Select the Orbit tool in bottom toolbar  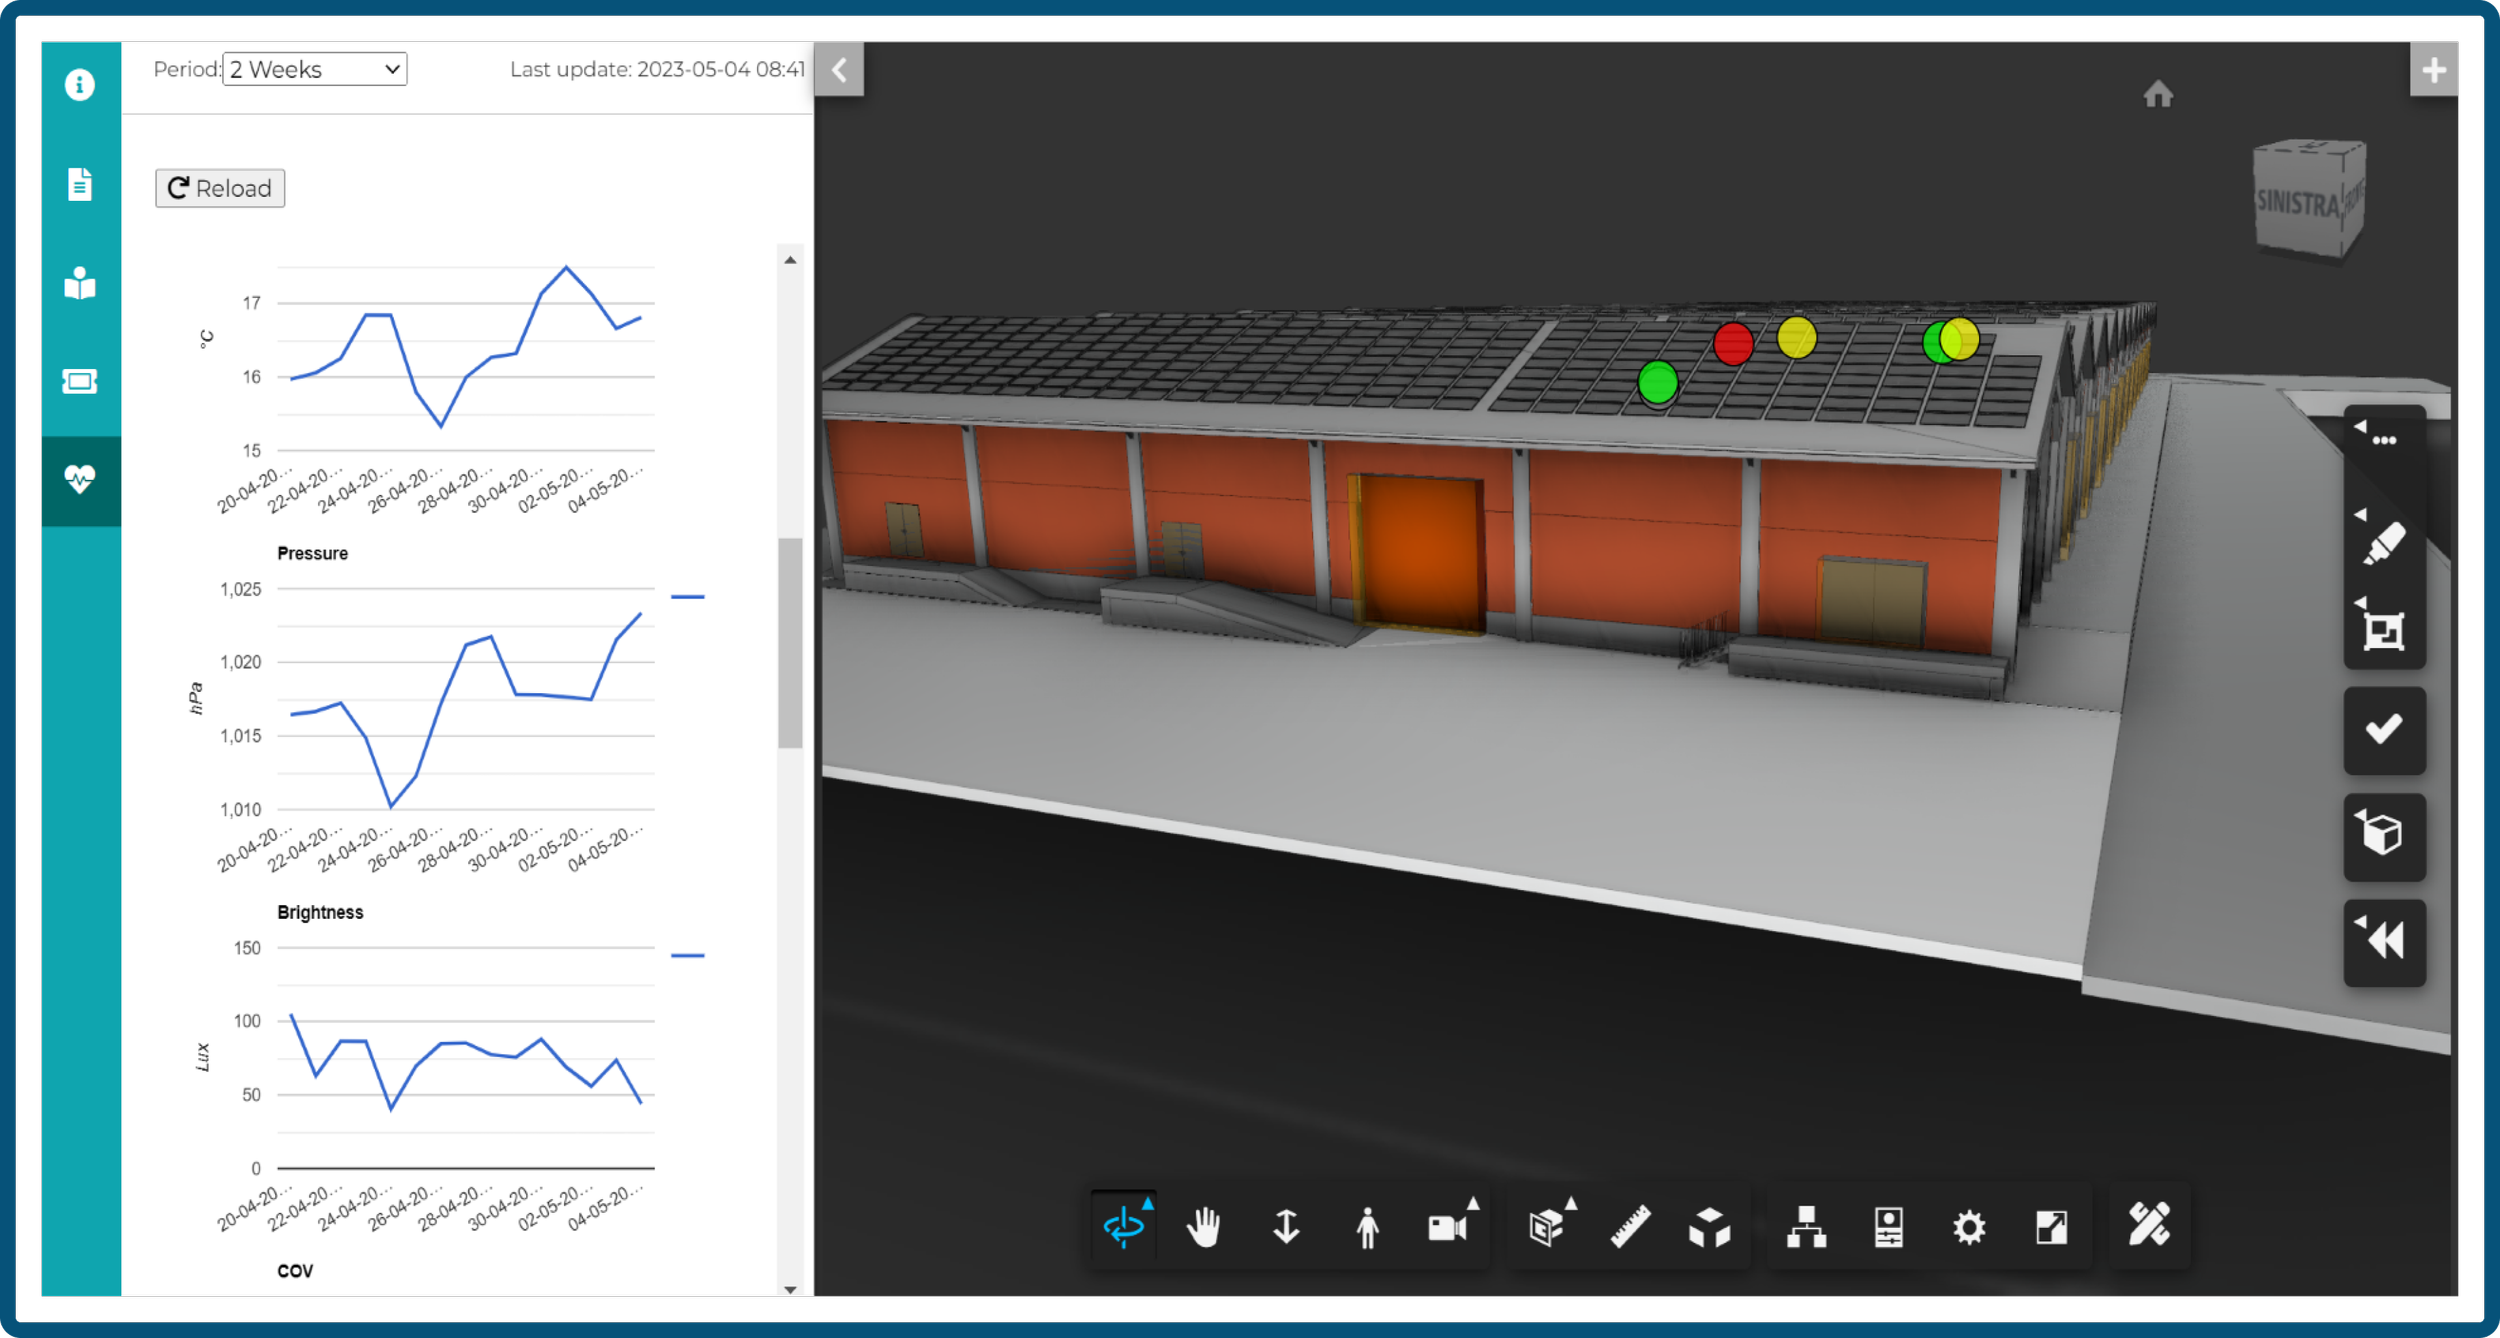click(x=1124, y=1226)
